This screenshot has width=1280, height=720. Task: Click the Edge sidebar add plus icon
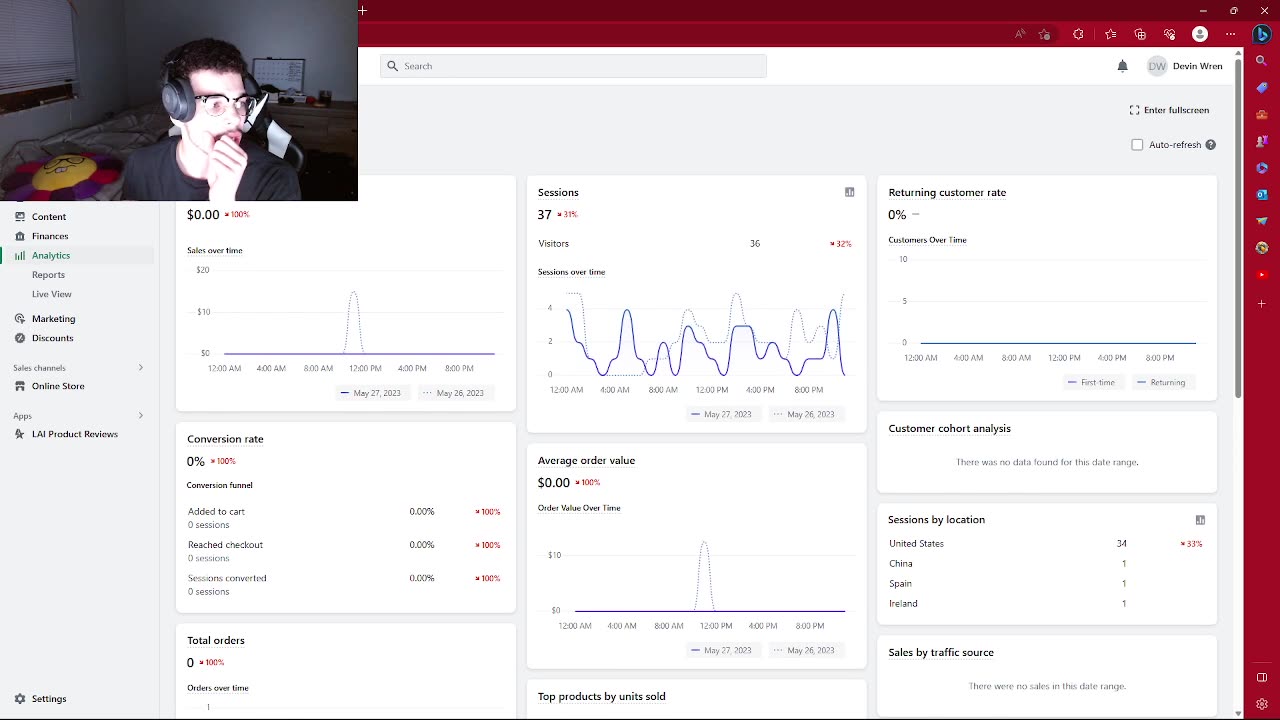pos(1262,303)
